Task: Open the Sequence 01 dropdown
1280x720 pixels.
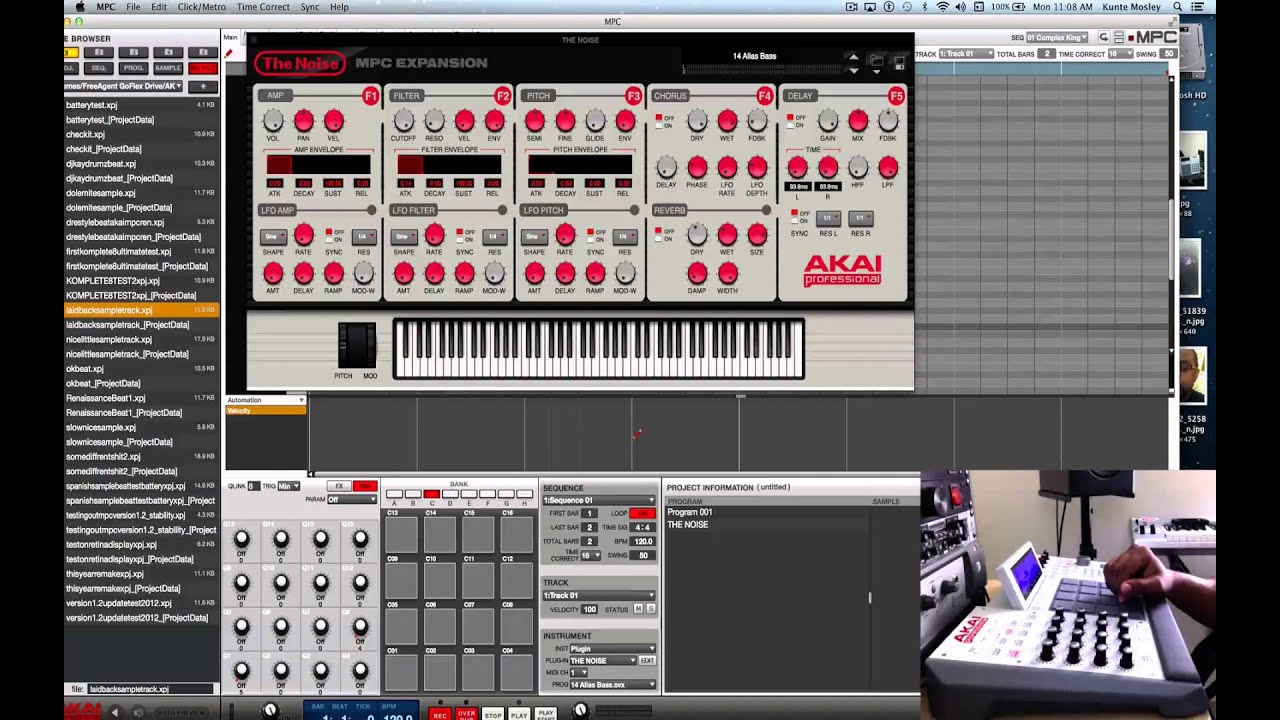Action: coord(598,500)
